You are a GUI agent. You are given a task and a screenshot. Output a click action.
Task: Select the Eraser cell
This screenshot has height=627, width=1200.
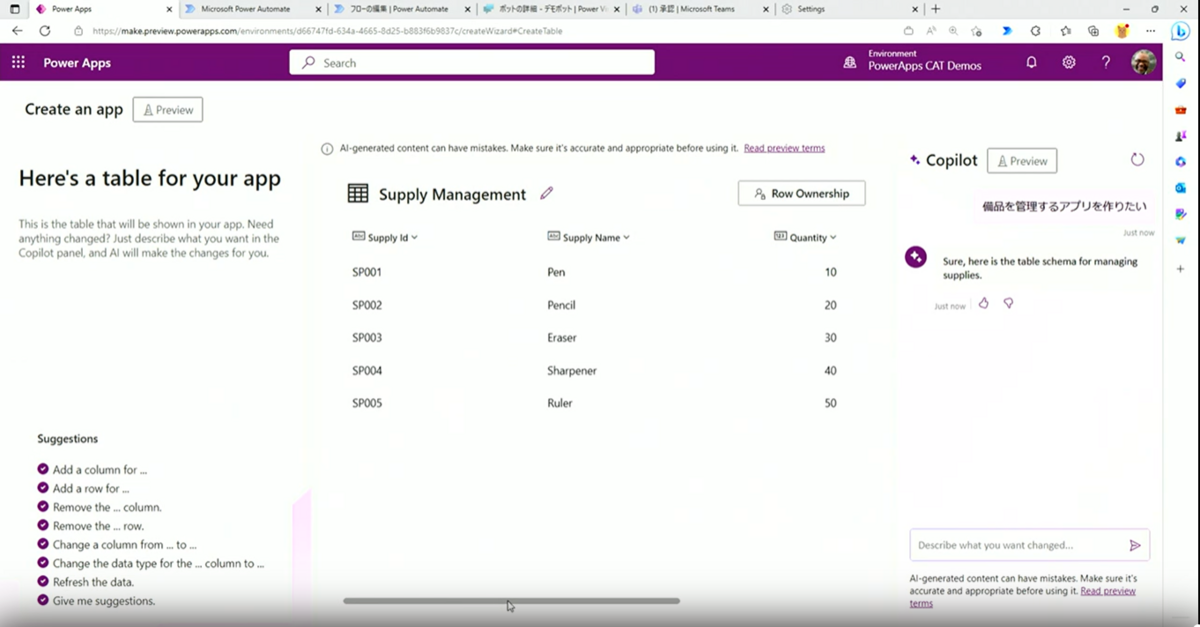(562, 338)
